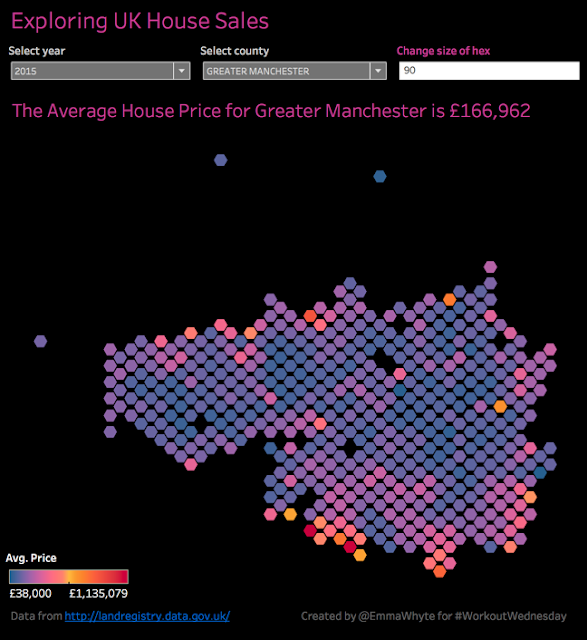
Task: Click the £38,000 minimum legend value
Action: 31,593
